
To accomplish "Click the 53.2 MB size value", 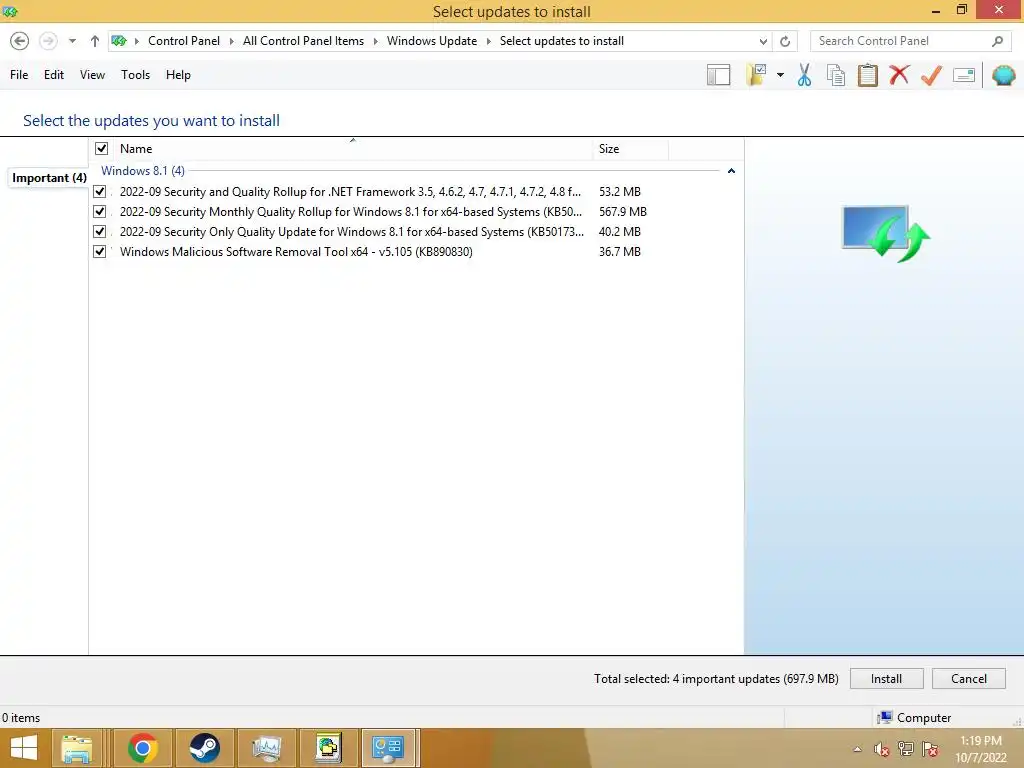I will 620,191.
